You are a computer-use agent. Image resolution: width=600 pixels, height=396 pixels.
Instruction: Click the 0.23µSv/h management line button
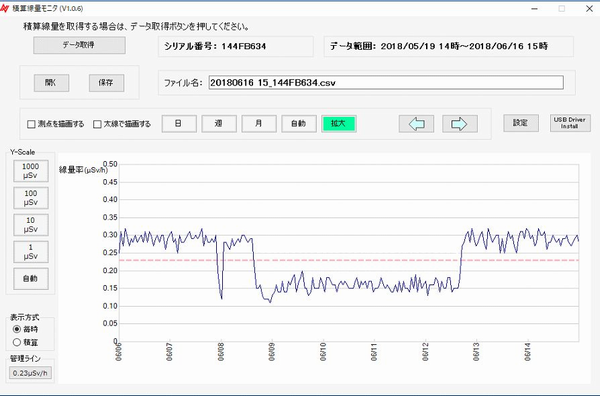[x=30, y=373]
